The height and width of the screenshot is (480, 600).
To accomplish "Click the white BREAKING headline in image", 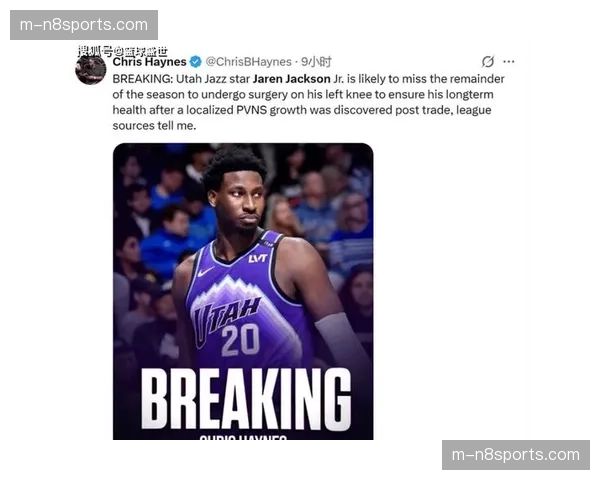I will [246, 399].
